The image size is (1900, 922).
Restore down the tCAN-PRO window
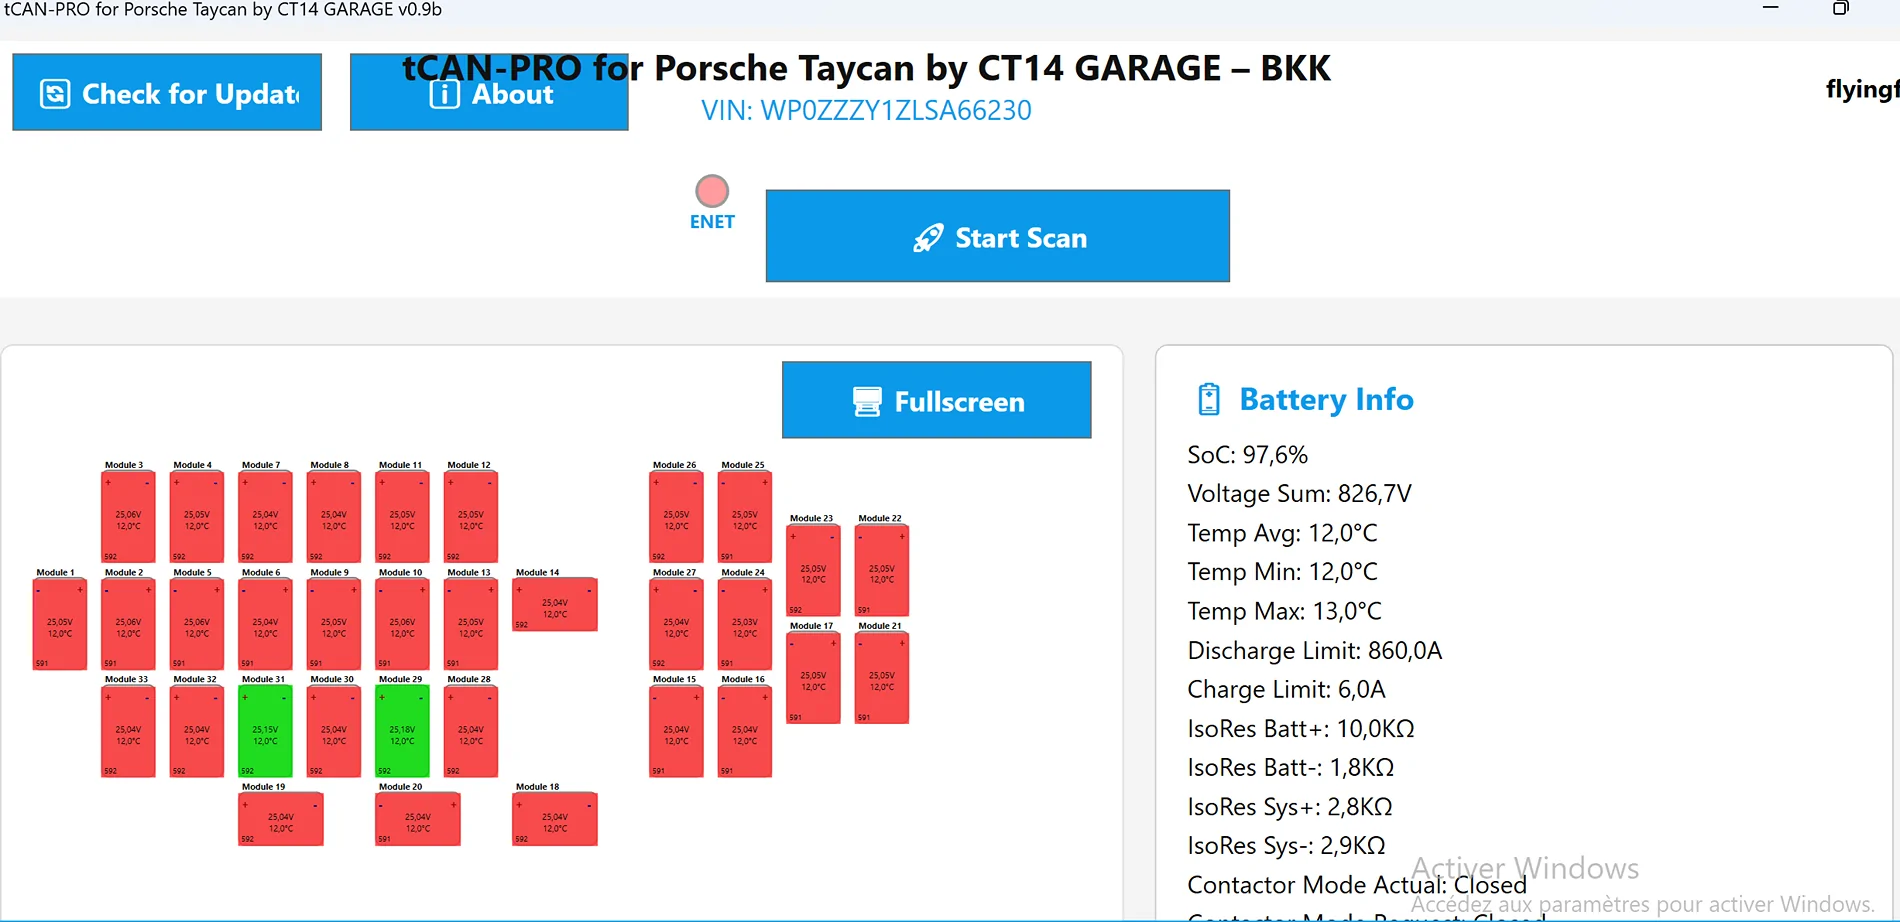coord(1840,8)
